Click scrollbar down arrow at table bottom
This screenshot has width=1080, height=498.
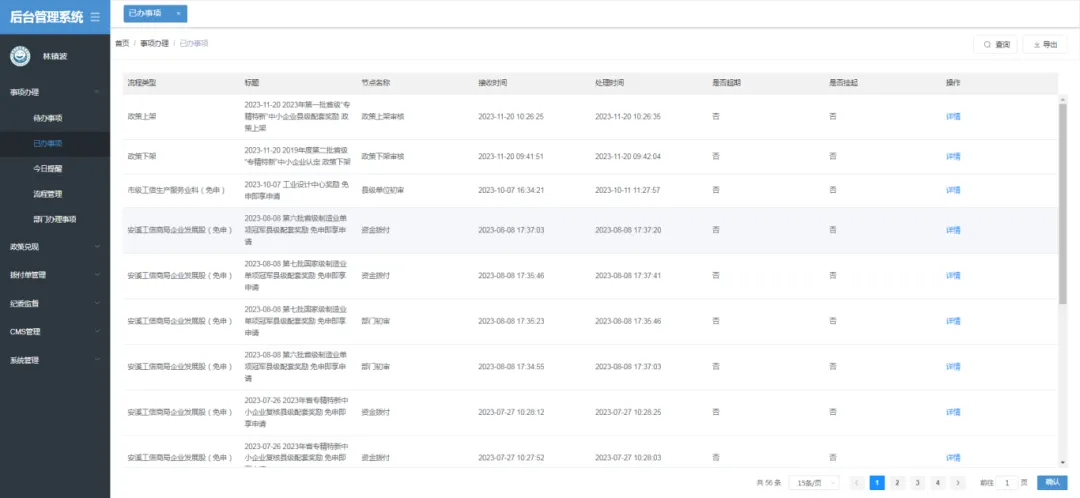coord(1062,463)
